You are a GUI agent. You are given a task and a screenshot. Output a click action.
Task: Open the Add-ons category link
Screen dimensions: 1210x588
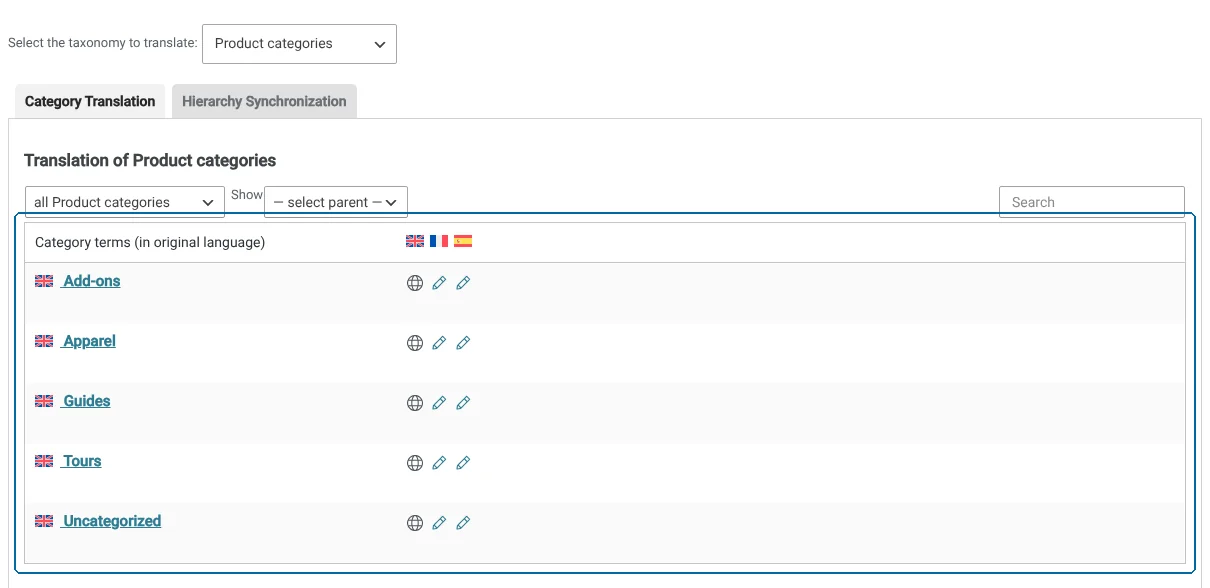pos(91,281)
